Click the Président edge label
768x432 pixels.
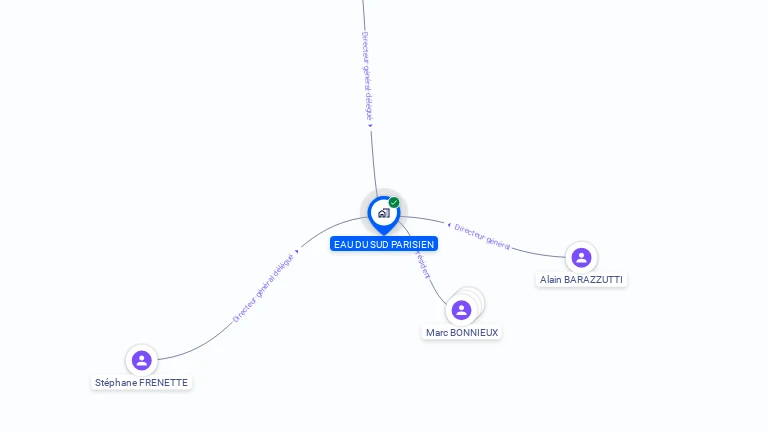tap(423, 265)
